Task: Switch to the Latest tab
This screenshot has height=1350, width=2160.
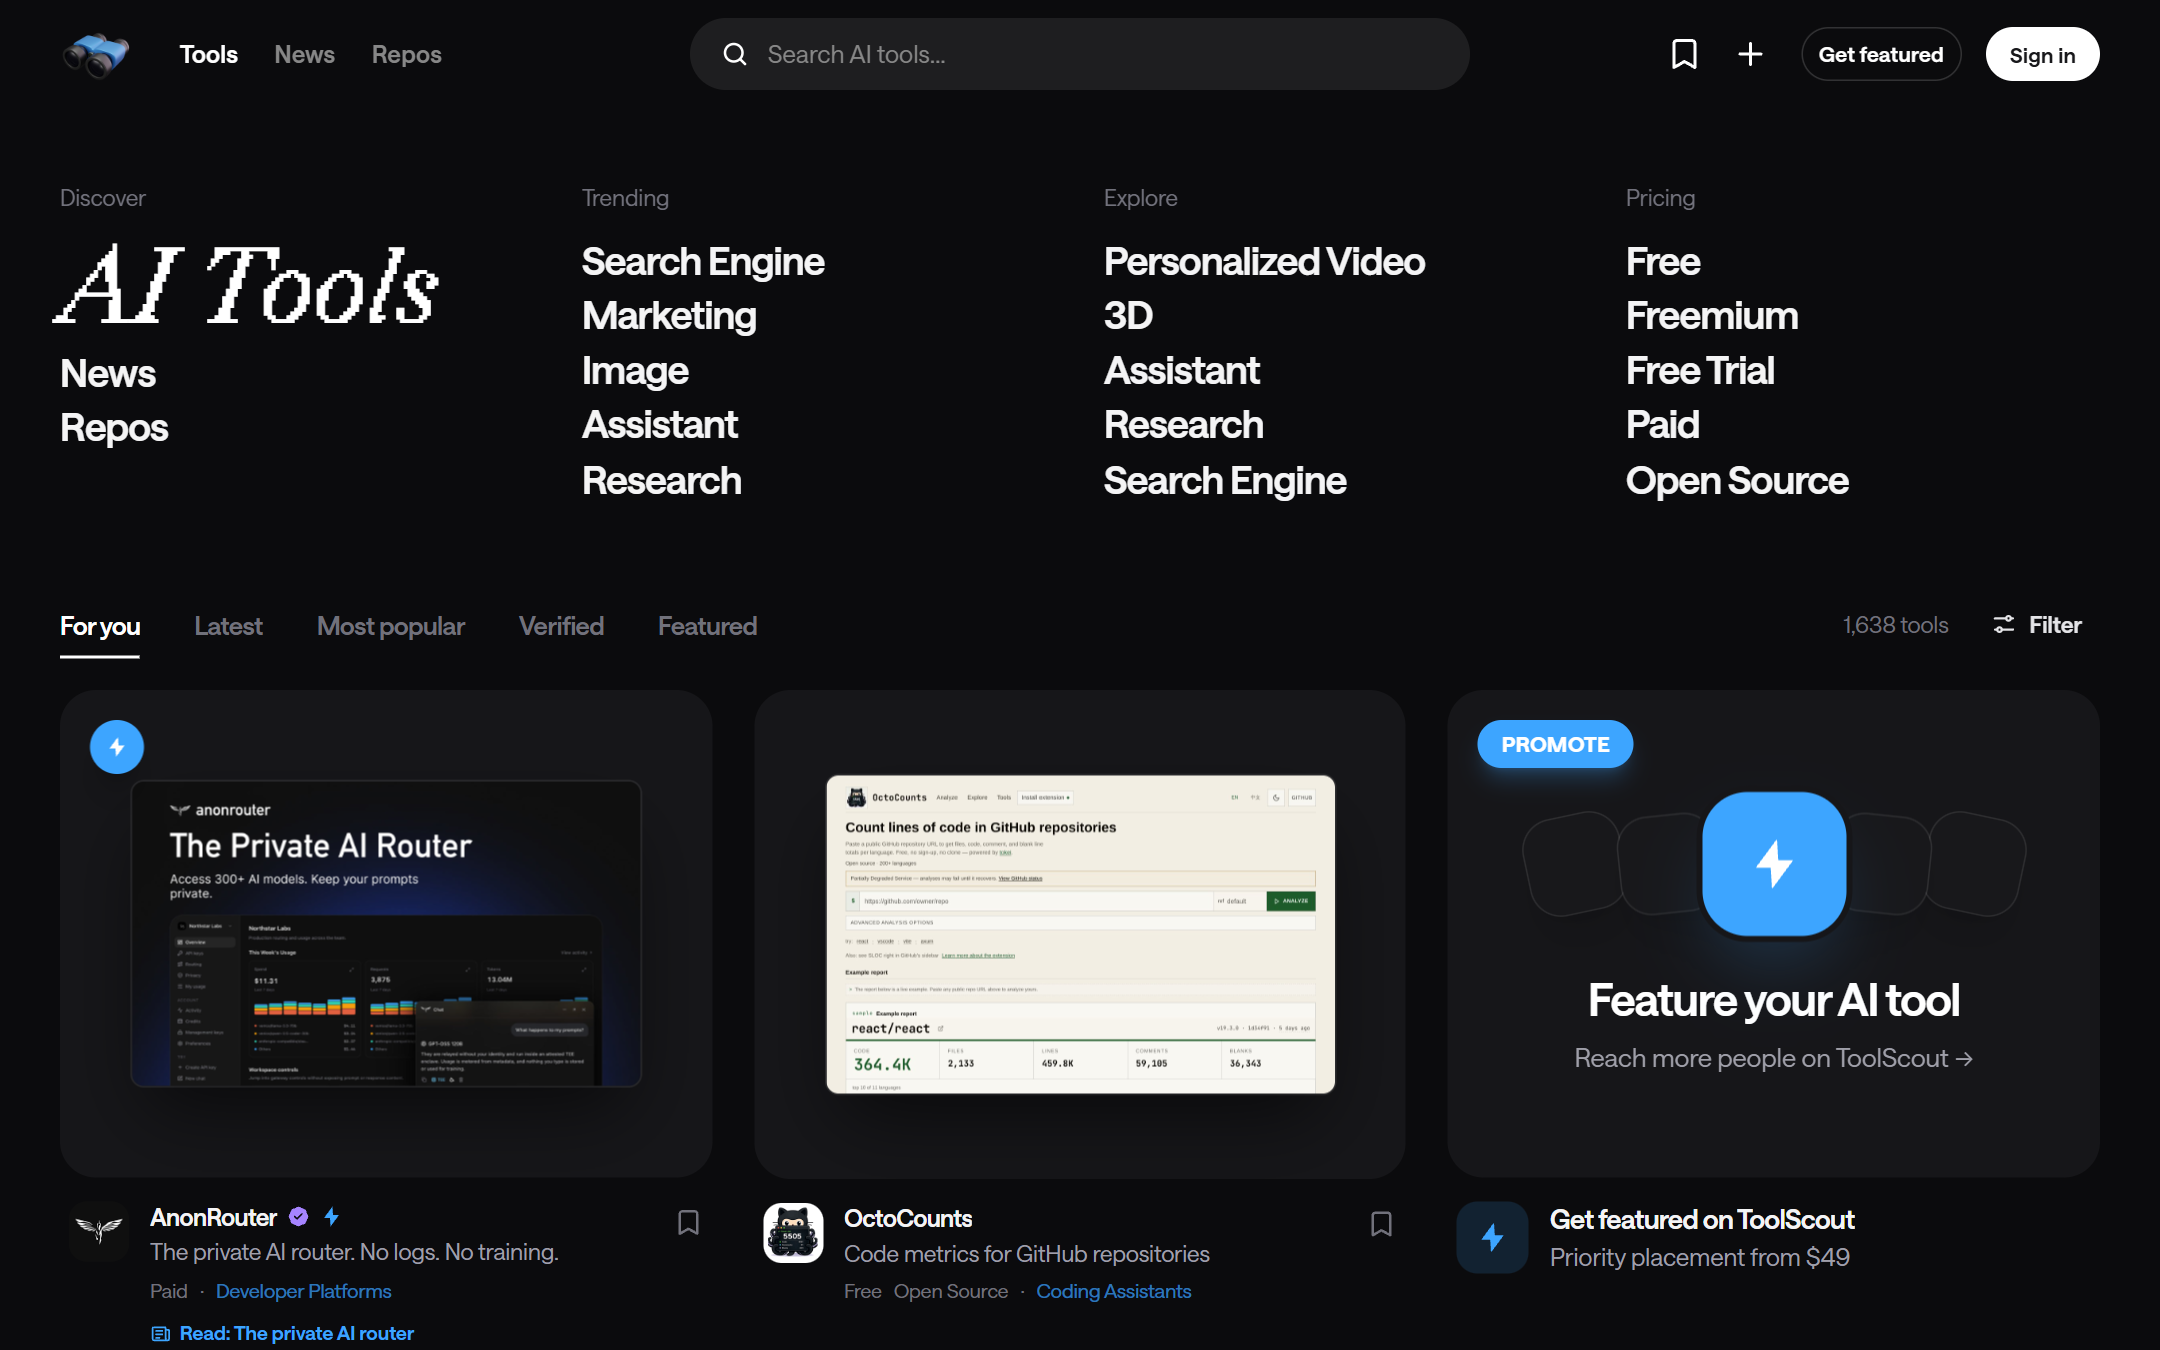Action: coord(228,626)
